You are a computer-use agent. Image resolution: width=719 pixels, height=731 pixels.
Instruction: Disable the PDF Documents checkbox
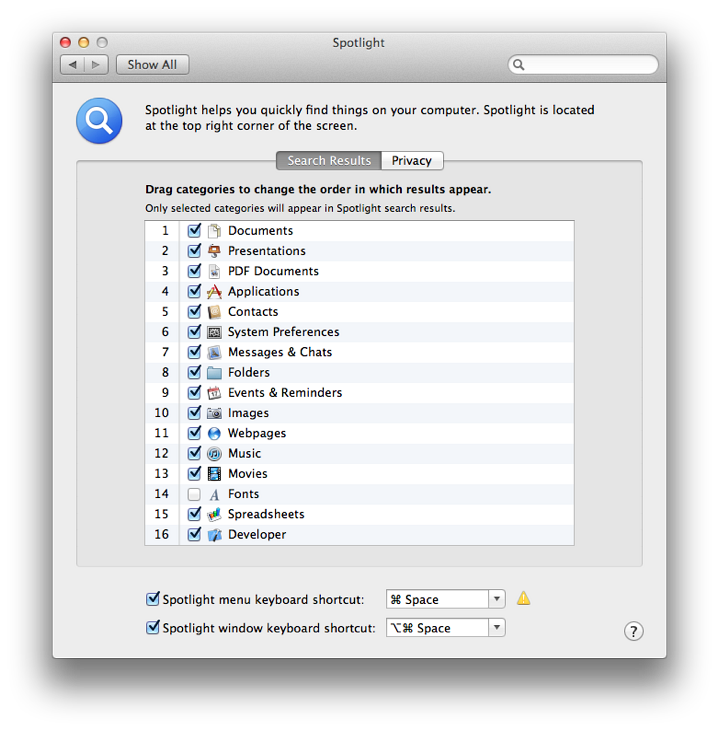(194, 271)
